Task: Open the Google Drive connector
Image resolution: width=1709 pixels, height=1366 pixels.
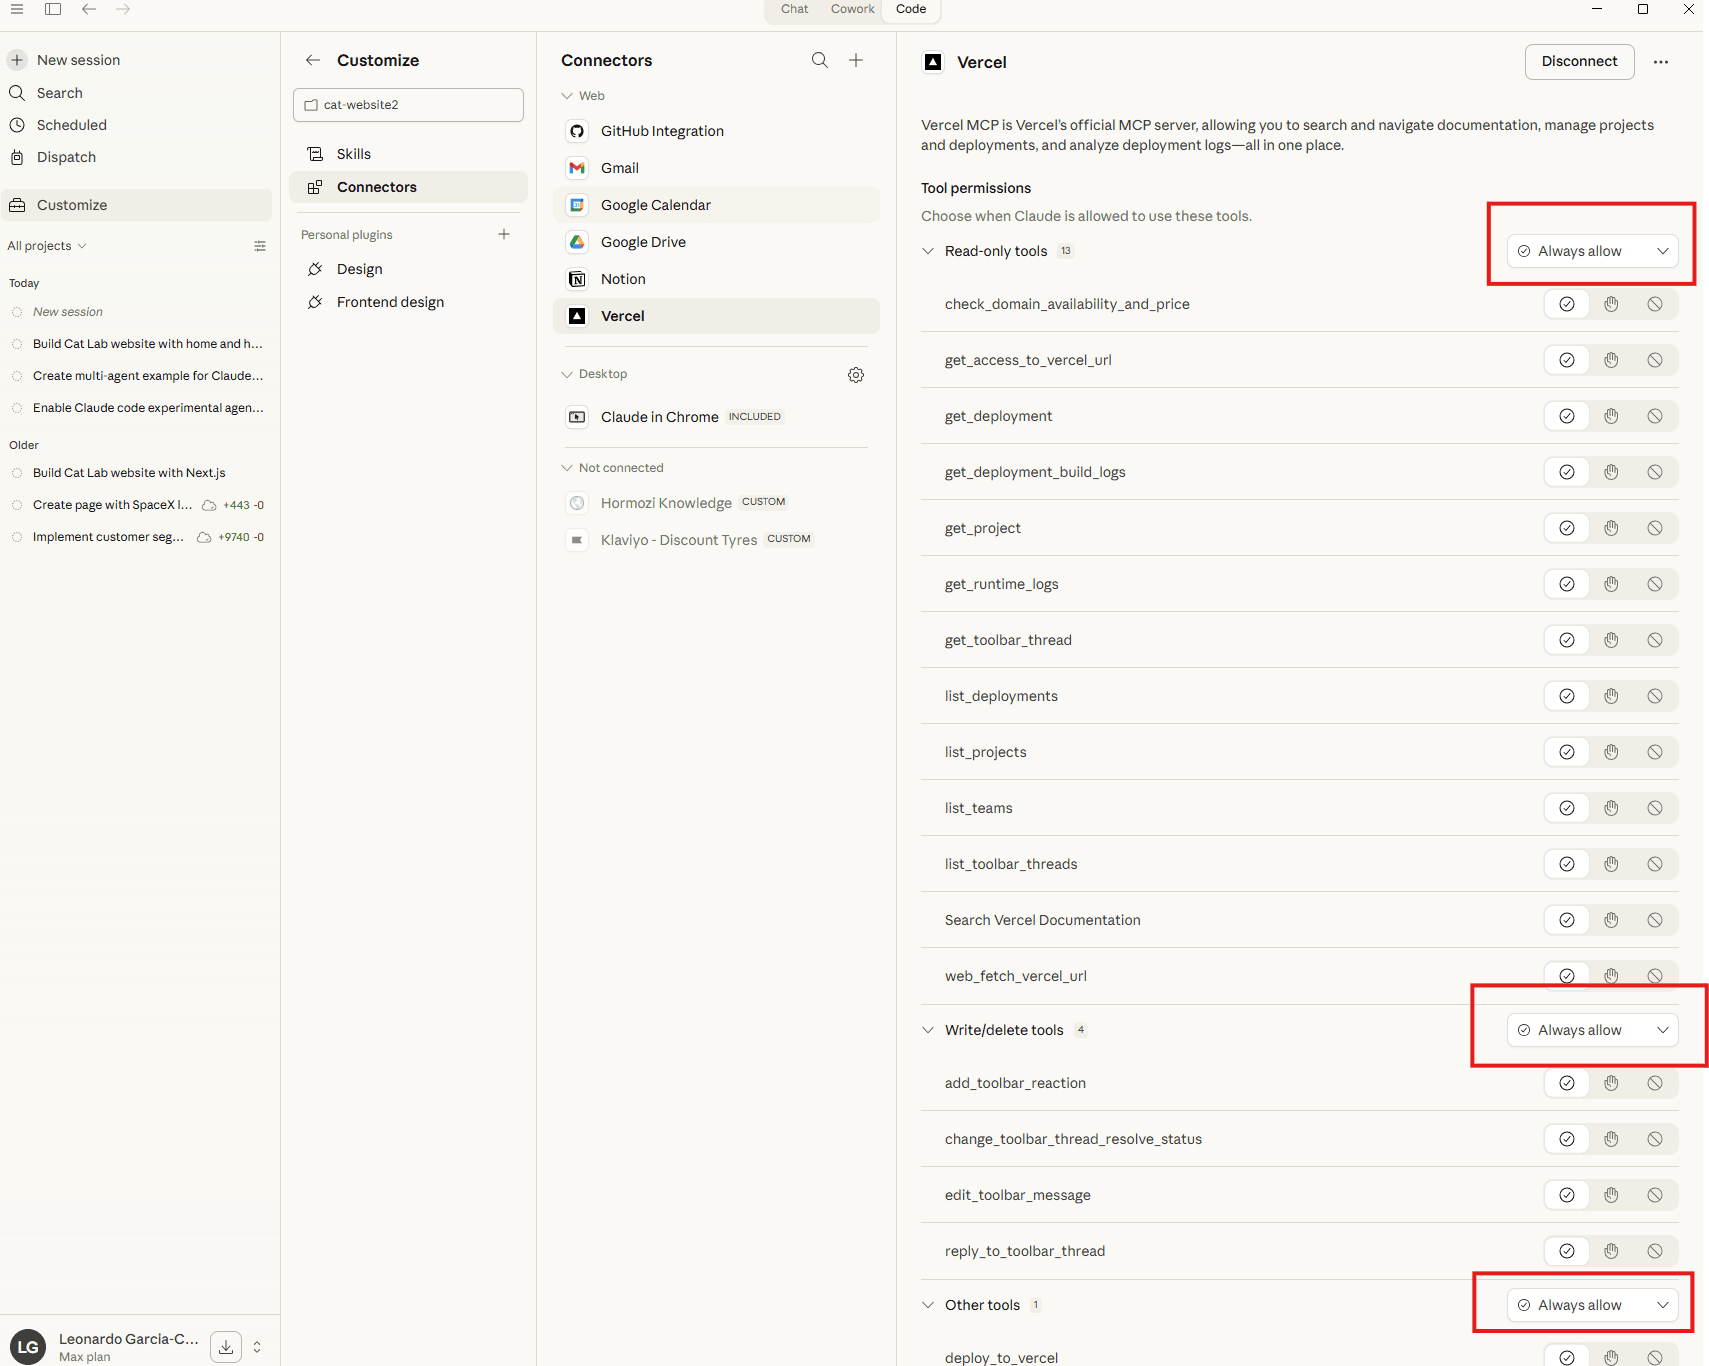Action: (x=716, y=242)
